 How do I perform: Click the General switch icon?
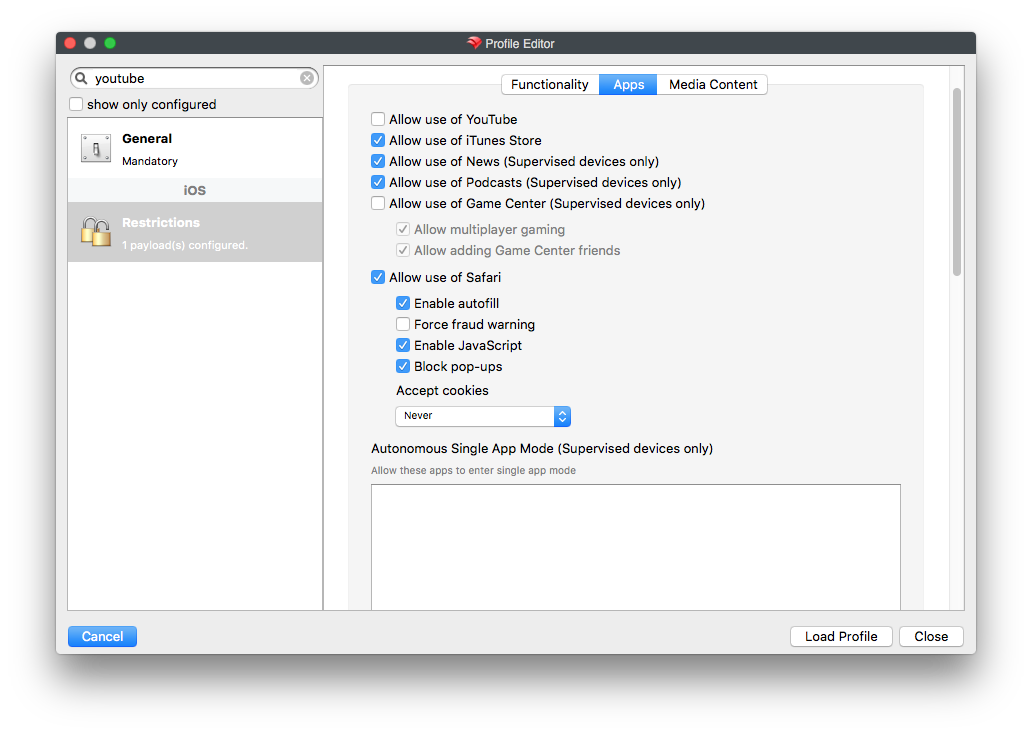[96, 148]
